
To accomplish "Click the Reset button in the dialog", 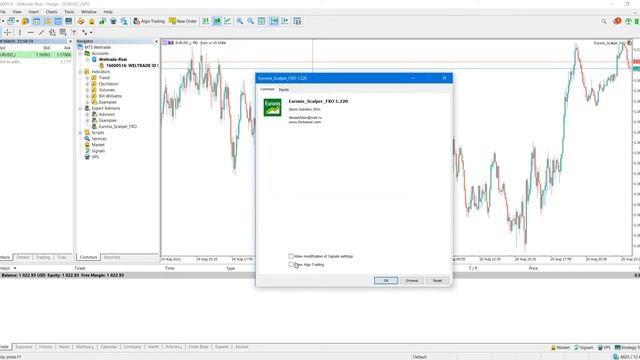I will point(437,280).
